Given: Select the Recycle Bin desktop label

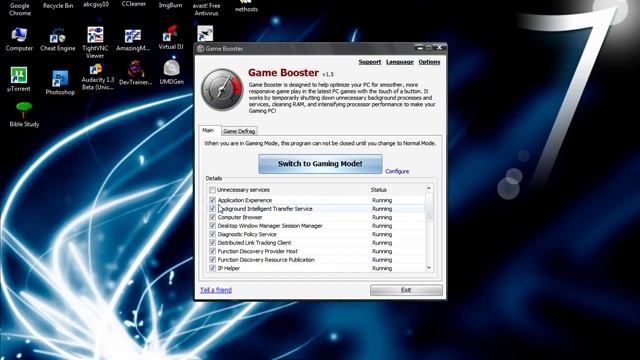Looking at the screenshot, I should (x=58, y=6).
